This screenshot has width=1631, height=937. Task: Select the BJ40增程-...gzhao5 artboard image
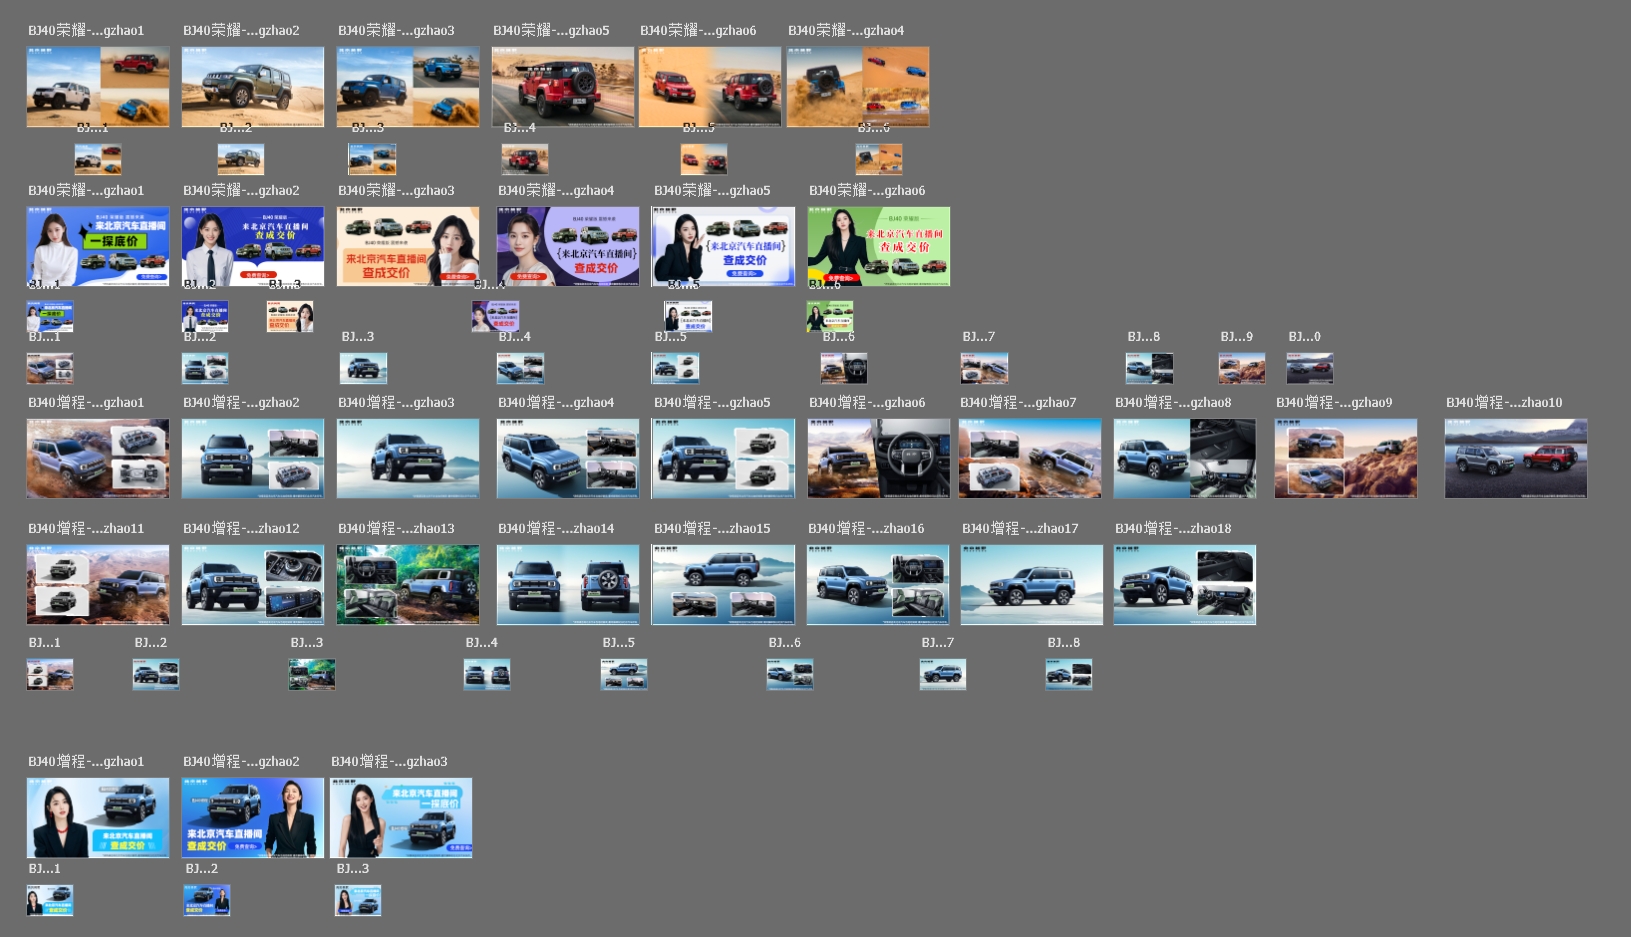pos(723,459)
